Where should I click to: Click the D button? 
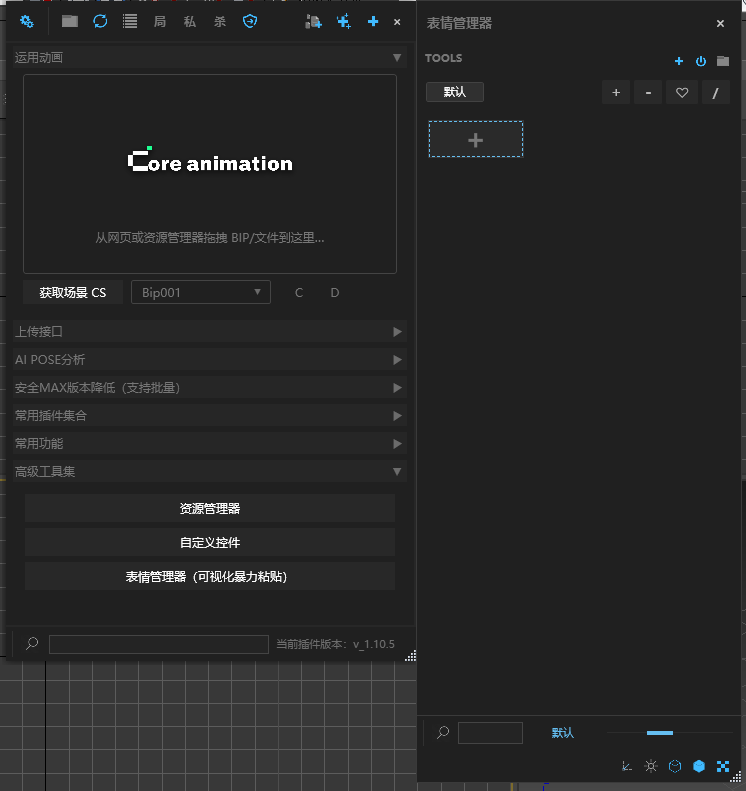(x=334, y=293)
